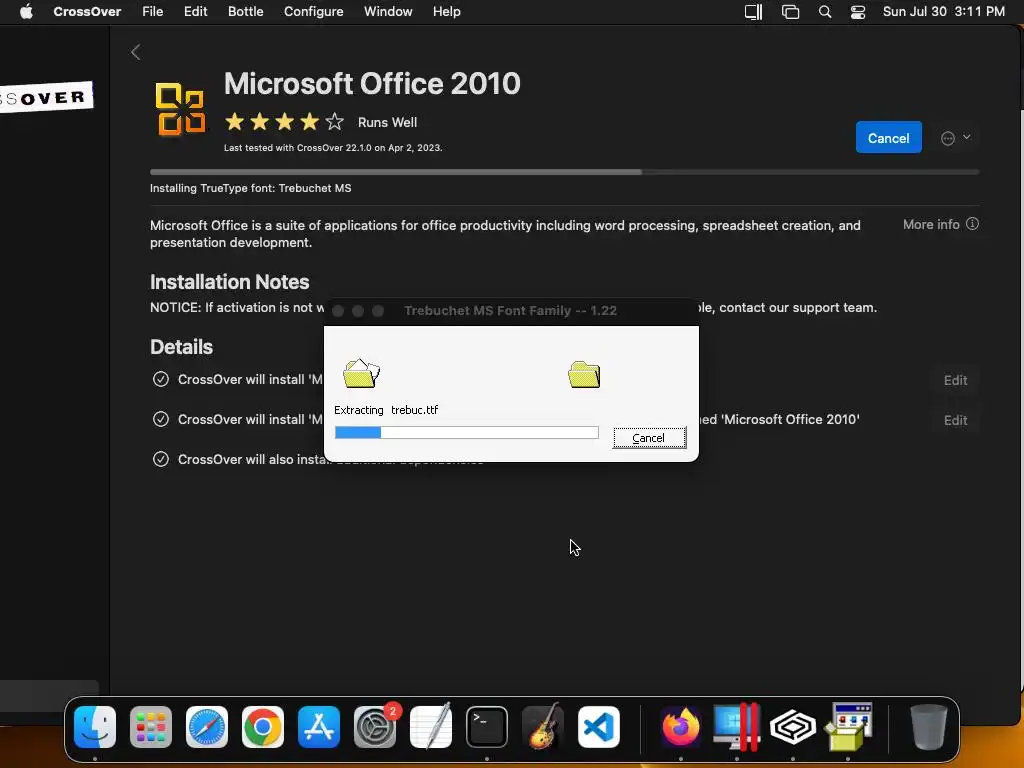Click the closed destination folder icon
Viewport: 1024px width, 768px height.
584,375
